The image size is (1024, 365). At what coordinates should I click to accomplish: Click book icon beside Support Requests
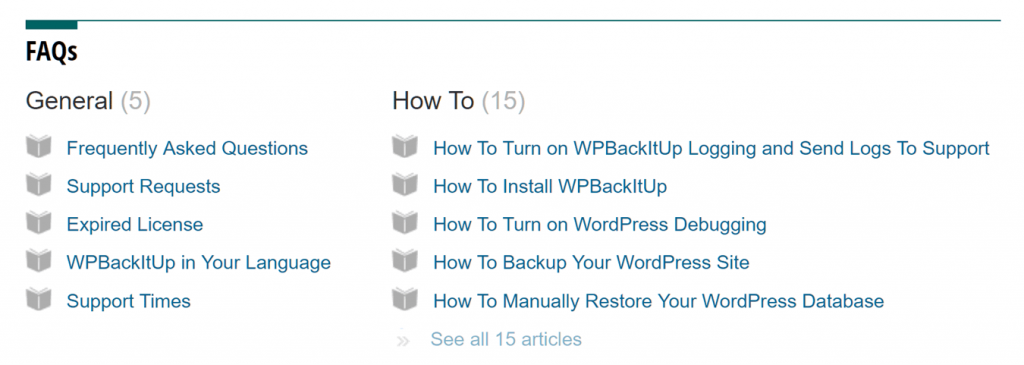point(39,185)
